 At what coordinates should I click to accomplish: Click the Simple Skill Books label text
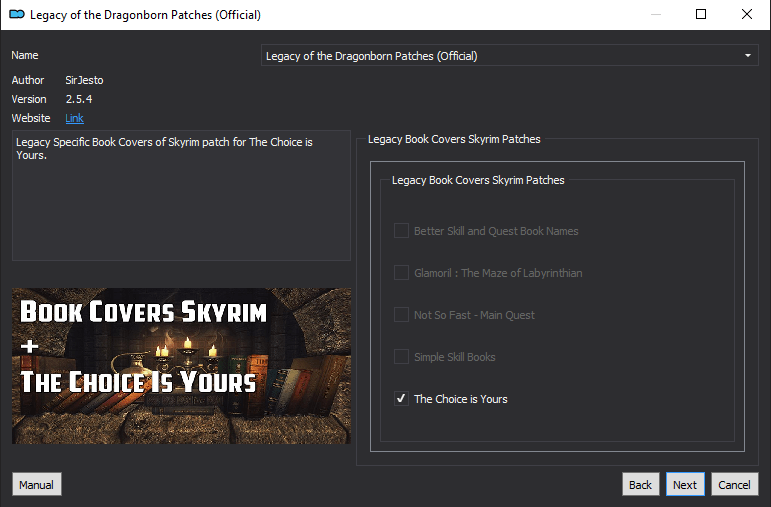[455, 357]
